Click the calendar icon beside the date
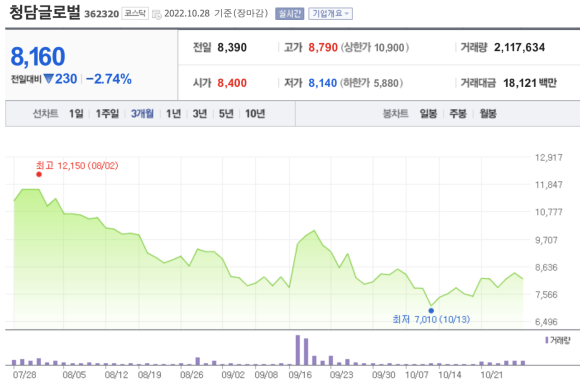The width and height of the screenshot is (580, 392). [x=157, y=14]
